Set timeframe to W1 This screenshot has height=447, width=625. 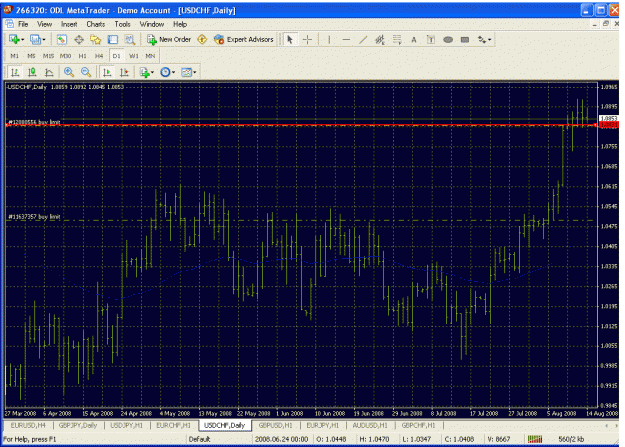(134, 56)
